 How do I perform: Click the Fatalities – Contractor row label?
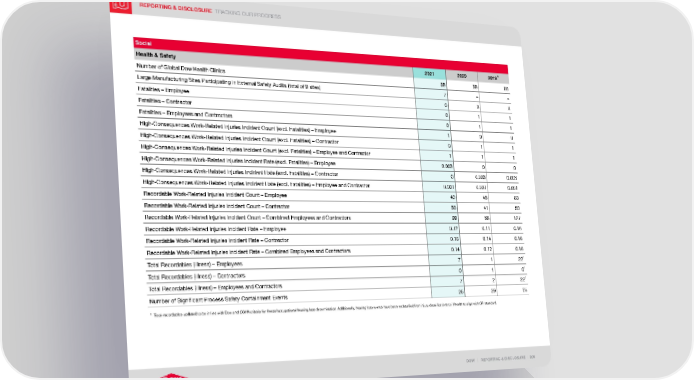coord(165,101)
